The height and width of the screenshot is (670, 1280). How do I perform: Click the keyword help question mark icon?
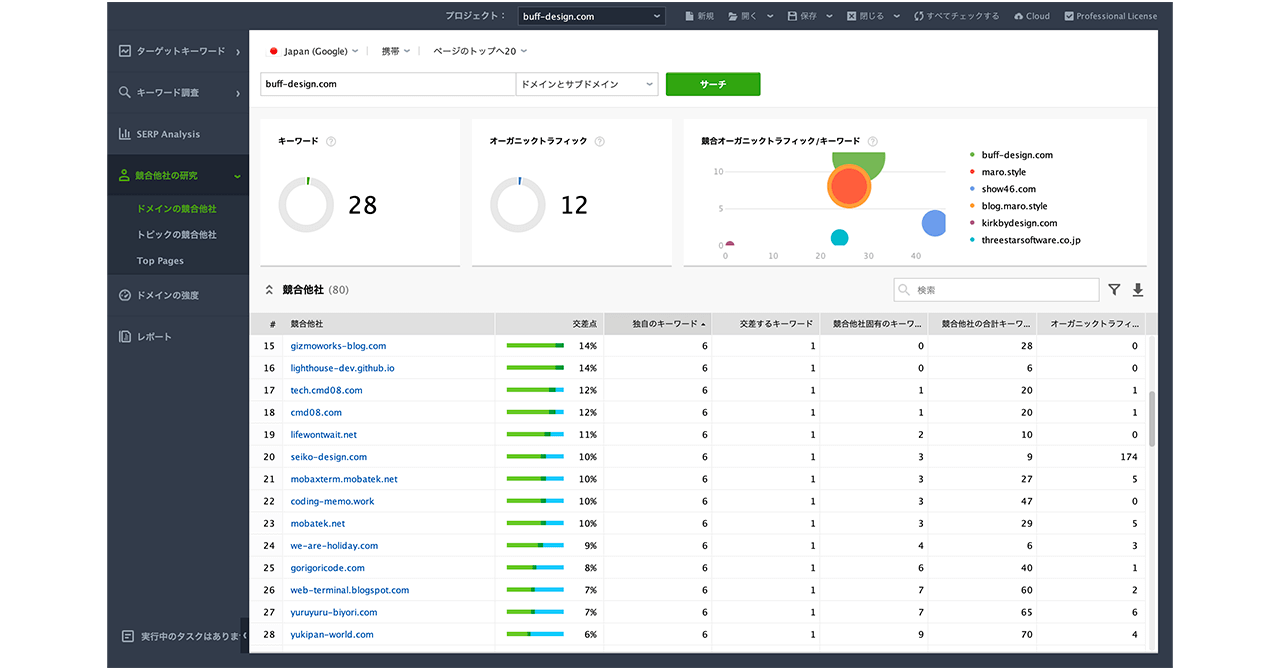(x=331, y=142)
